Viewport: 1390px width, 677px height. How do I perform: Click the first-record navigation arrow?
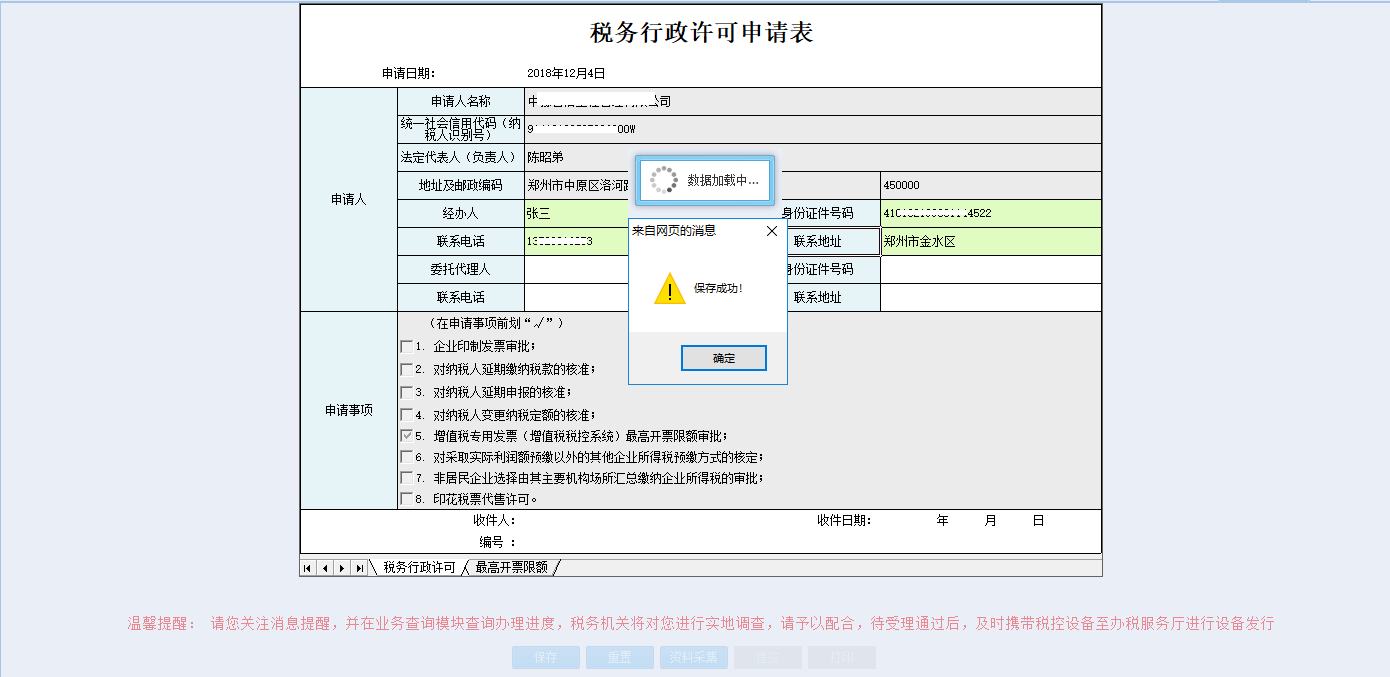(307, 567)
